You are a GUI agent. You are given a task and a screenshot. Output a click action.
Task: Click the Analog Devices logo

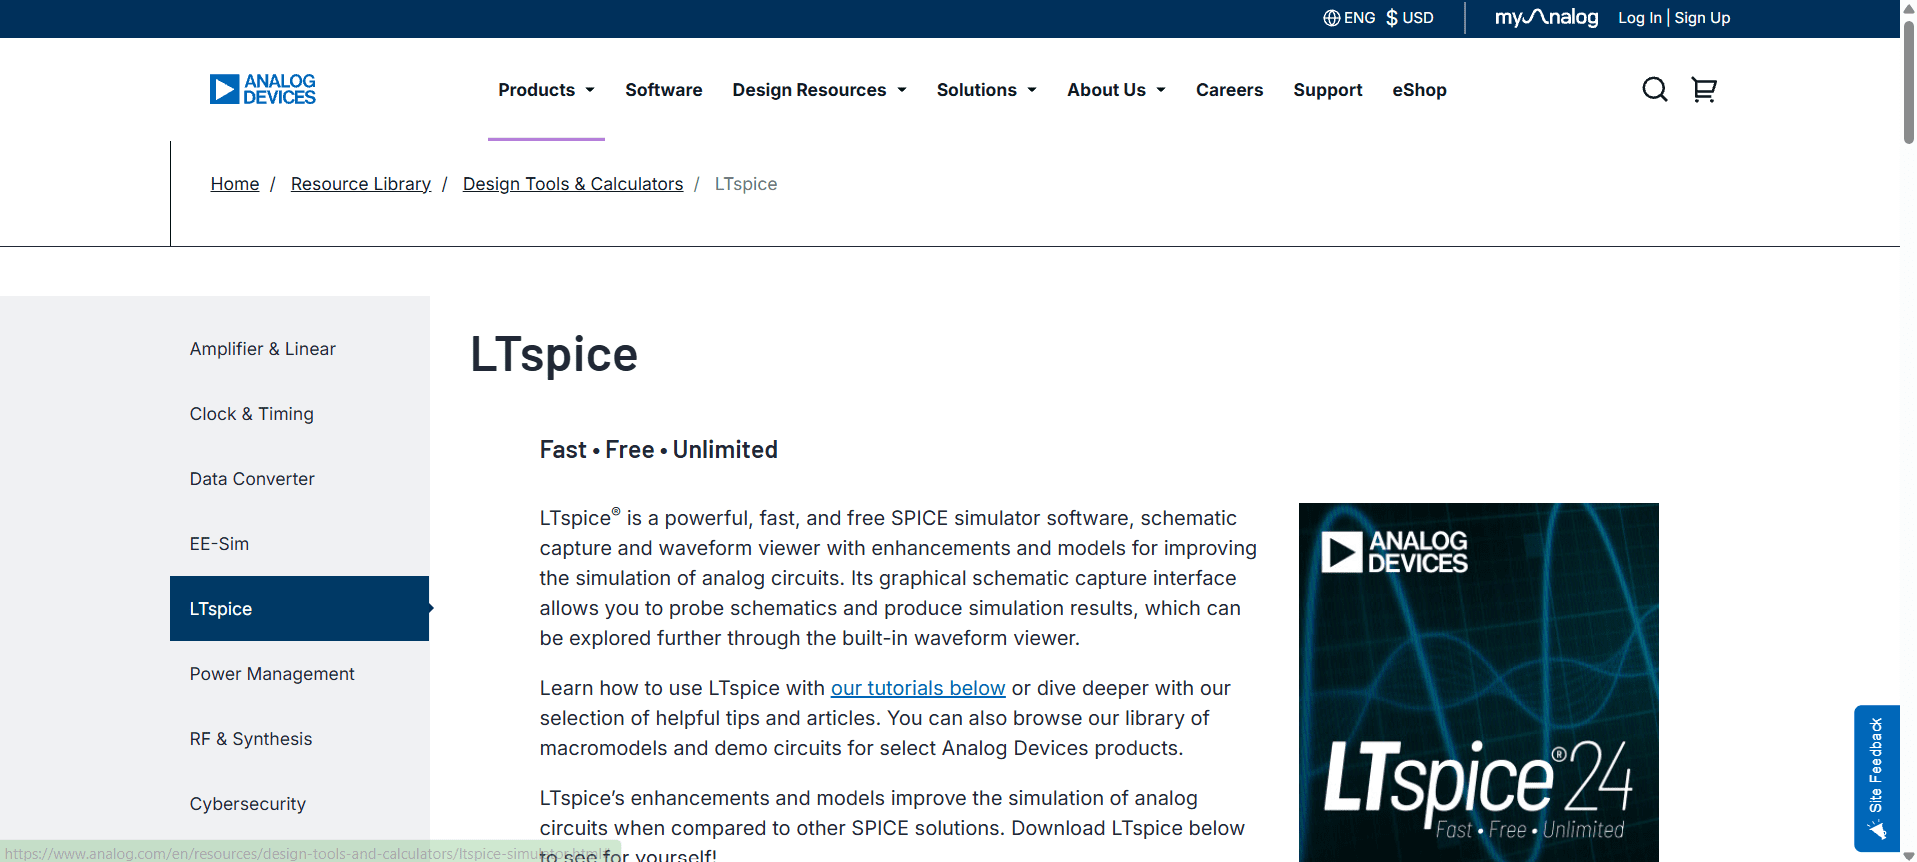point(263,89)
